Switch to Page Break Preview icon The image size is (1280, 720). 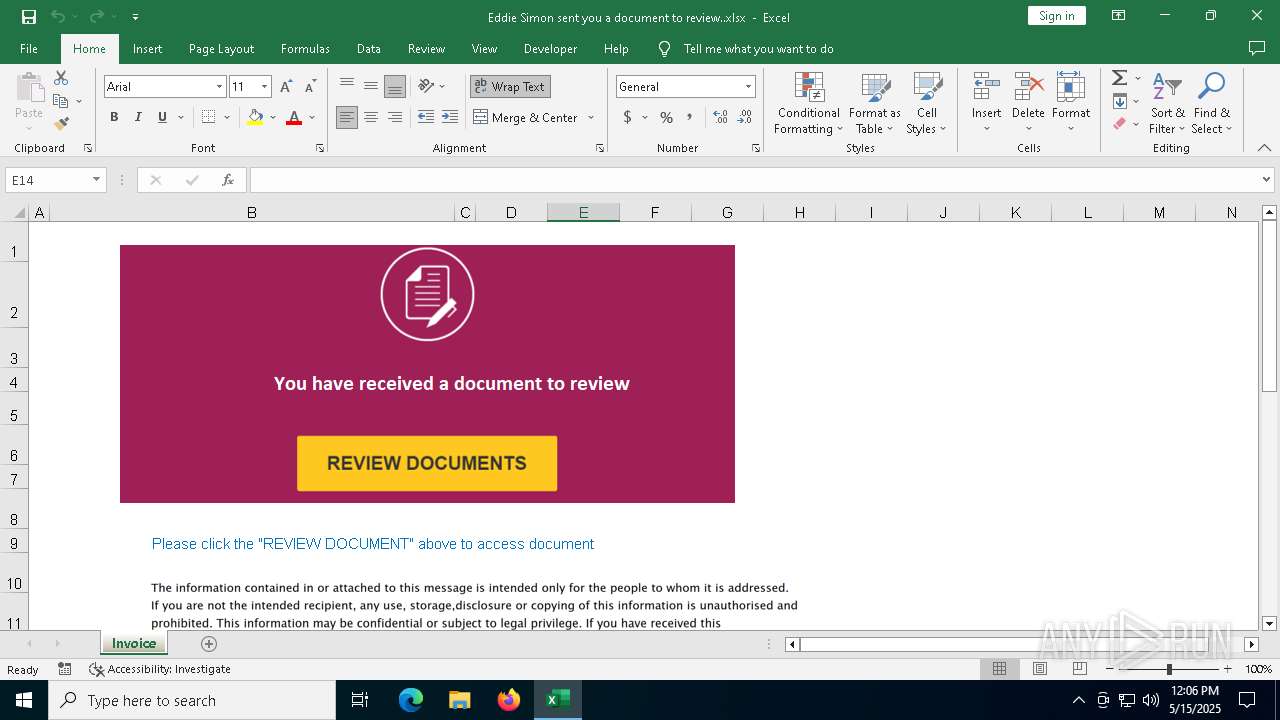pos(1079,669)
